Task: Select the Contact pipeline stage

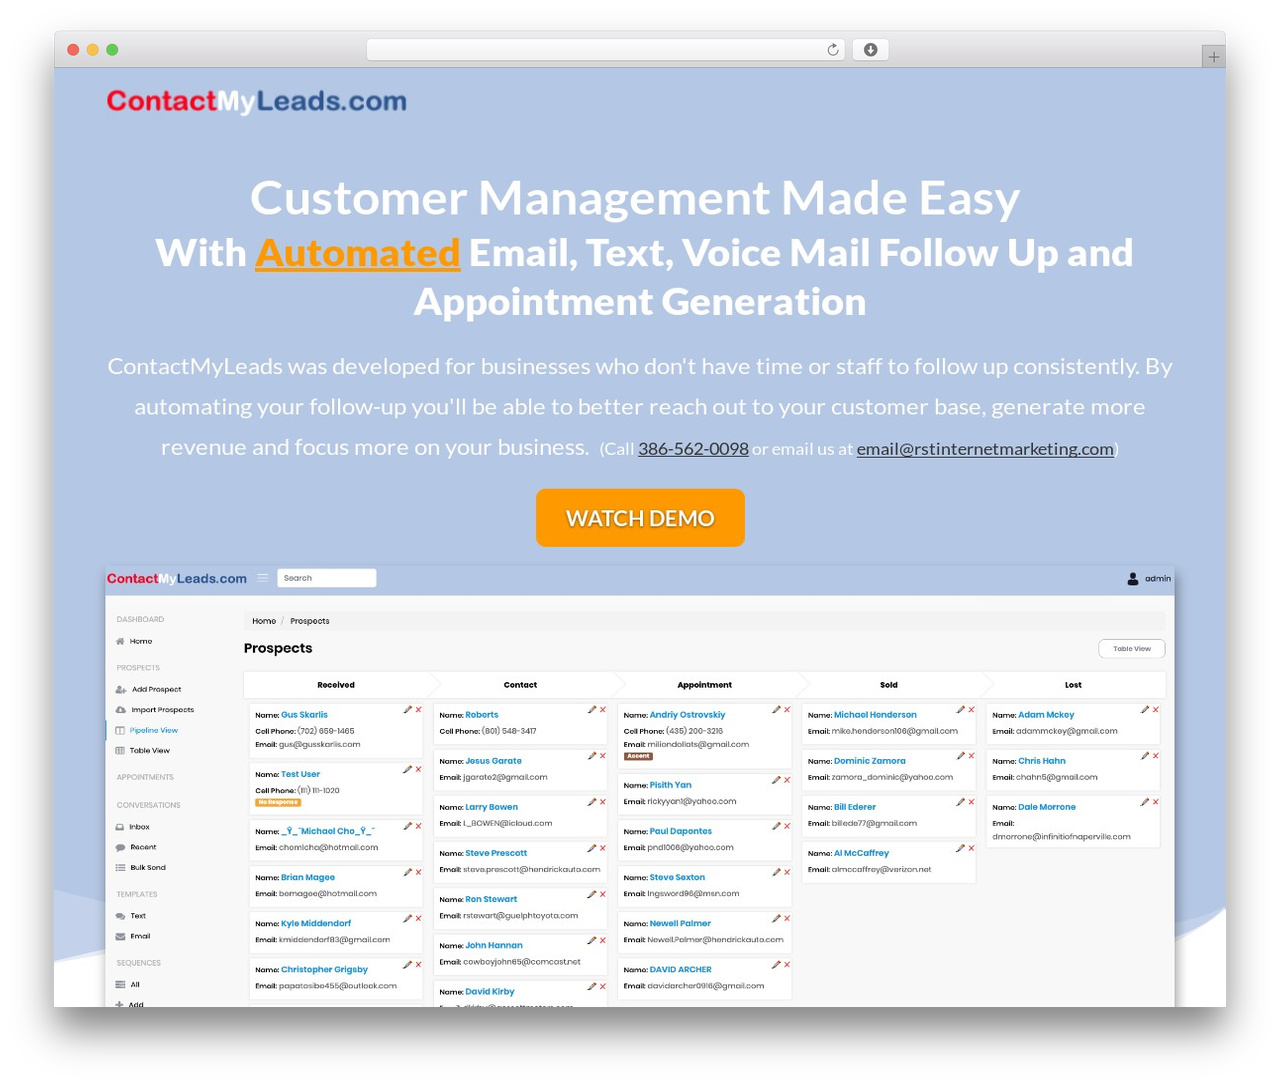Action: [x=520, y=685]
